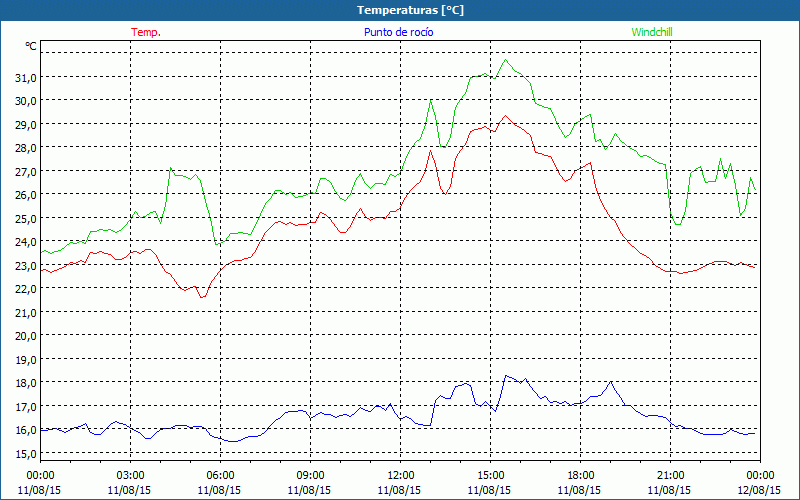Click the 24,0 y-axis value
The height and width of the screenshot is (500, 800).
[26, 242]
